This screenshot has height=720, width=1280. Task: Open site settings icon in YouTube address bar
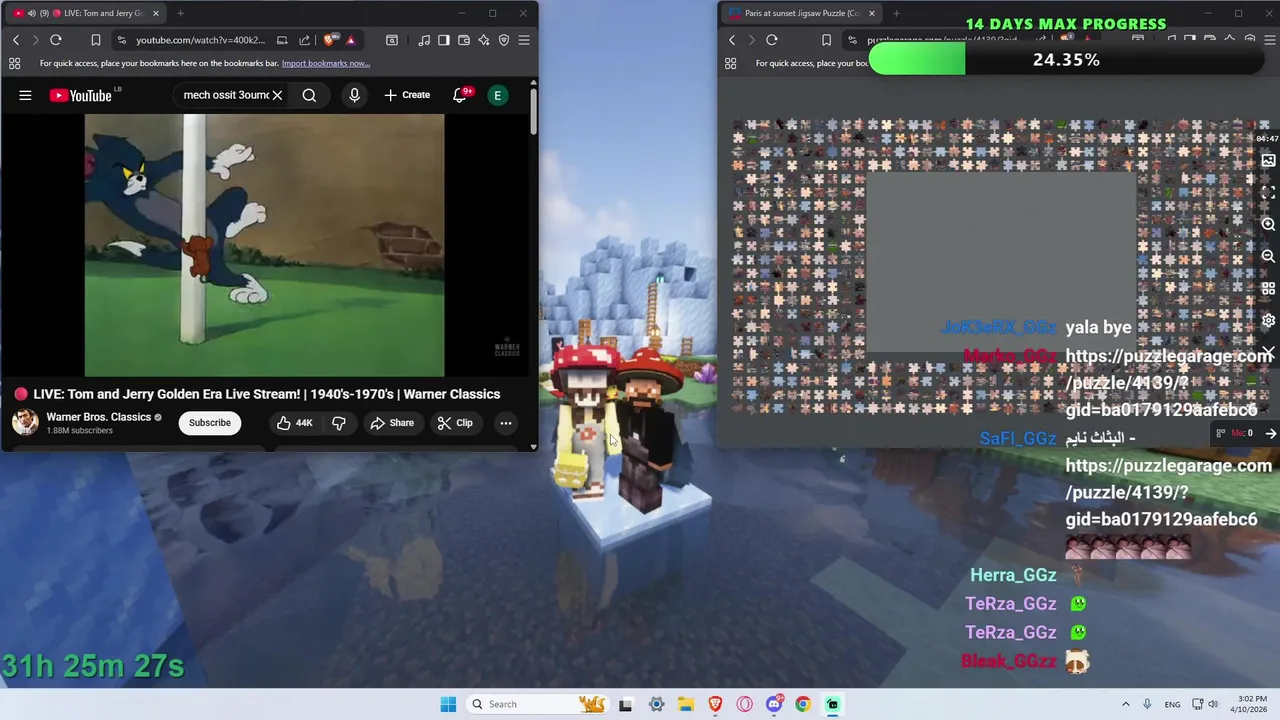point(121,40)
